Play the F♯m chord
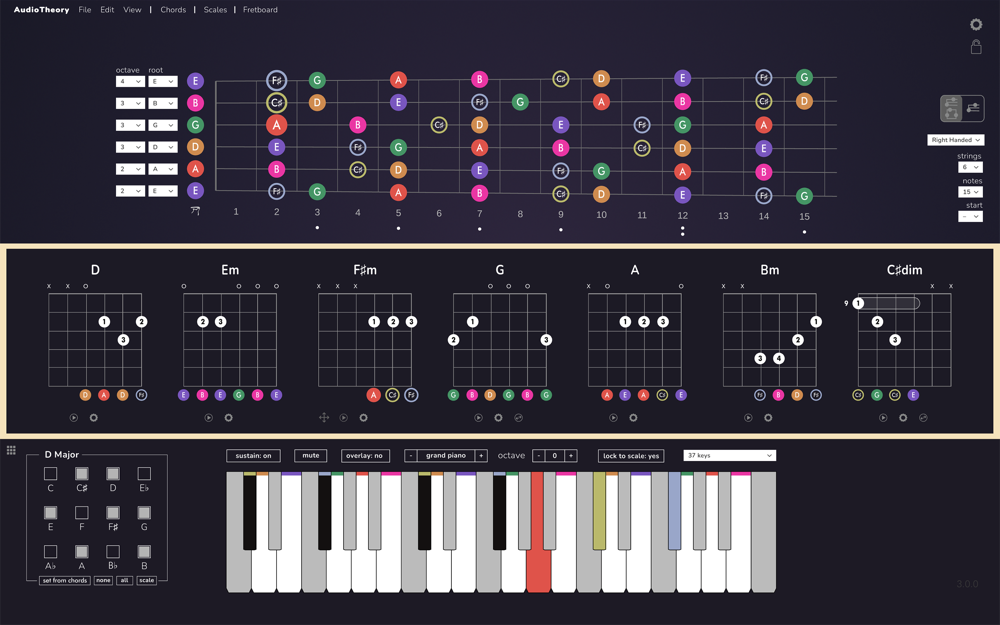This screenshot has height=625, width=1000. pos(344,418)
